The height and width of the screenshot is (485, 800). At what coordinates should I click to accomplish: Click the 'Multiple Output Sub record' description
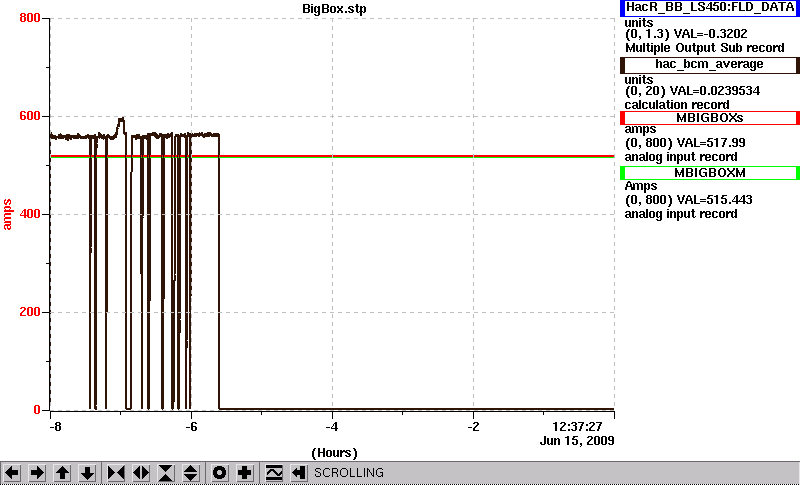coord(705,48)
